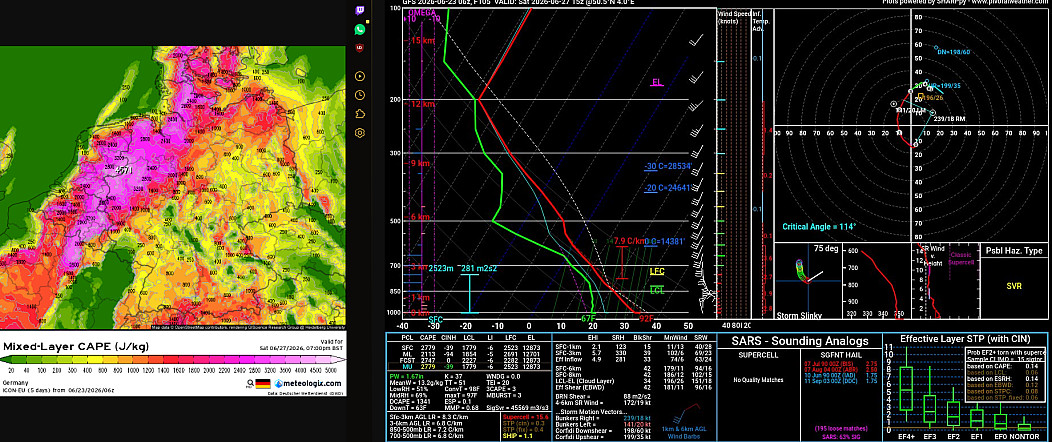Open the Extensions cube icon

(360, 113)
